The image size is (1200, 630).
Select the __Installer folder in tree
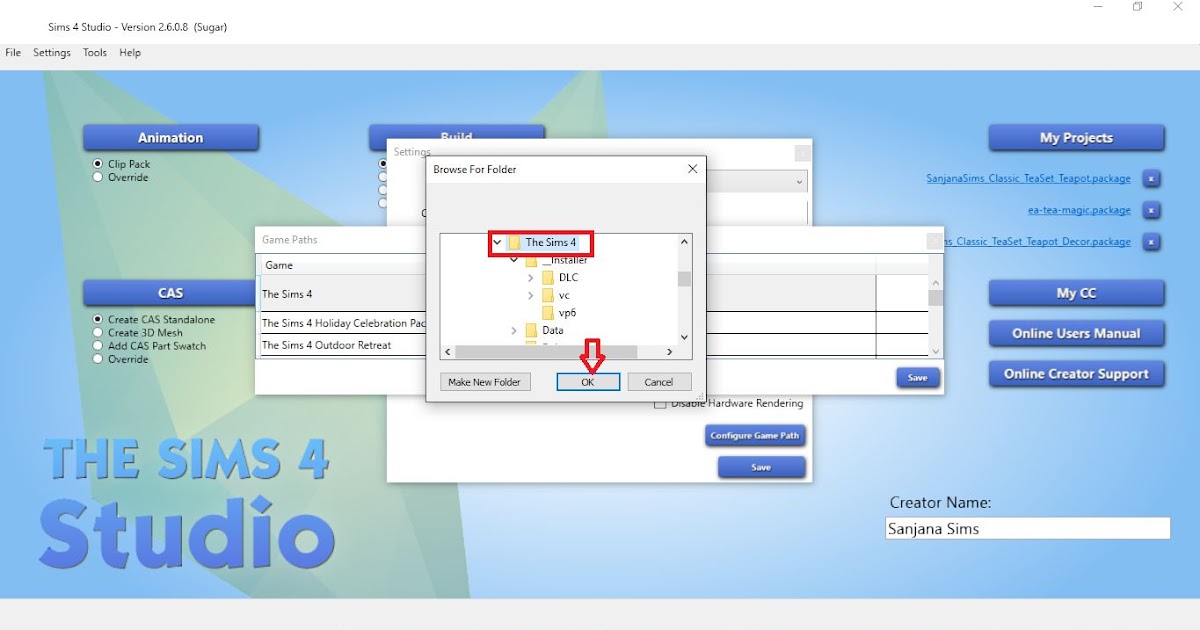click(x=564, y=260)
